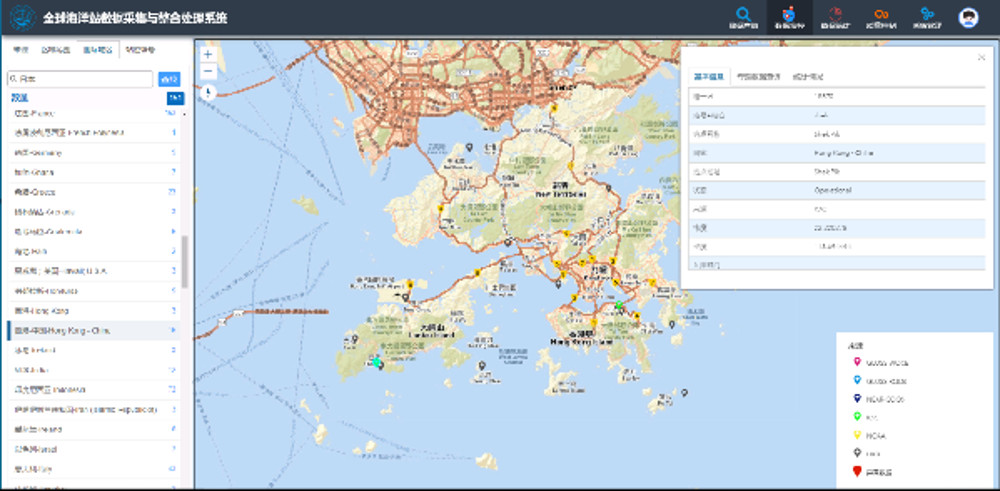Open the third tab in station info panel

click(807, 76)
